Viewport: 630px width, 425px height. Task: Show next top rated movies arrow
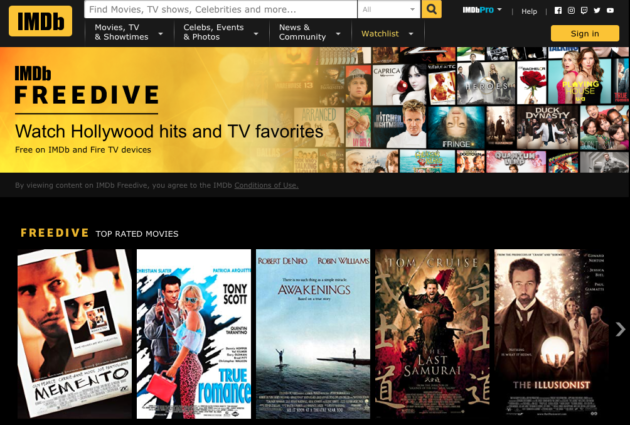620,329
